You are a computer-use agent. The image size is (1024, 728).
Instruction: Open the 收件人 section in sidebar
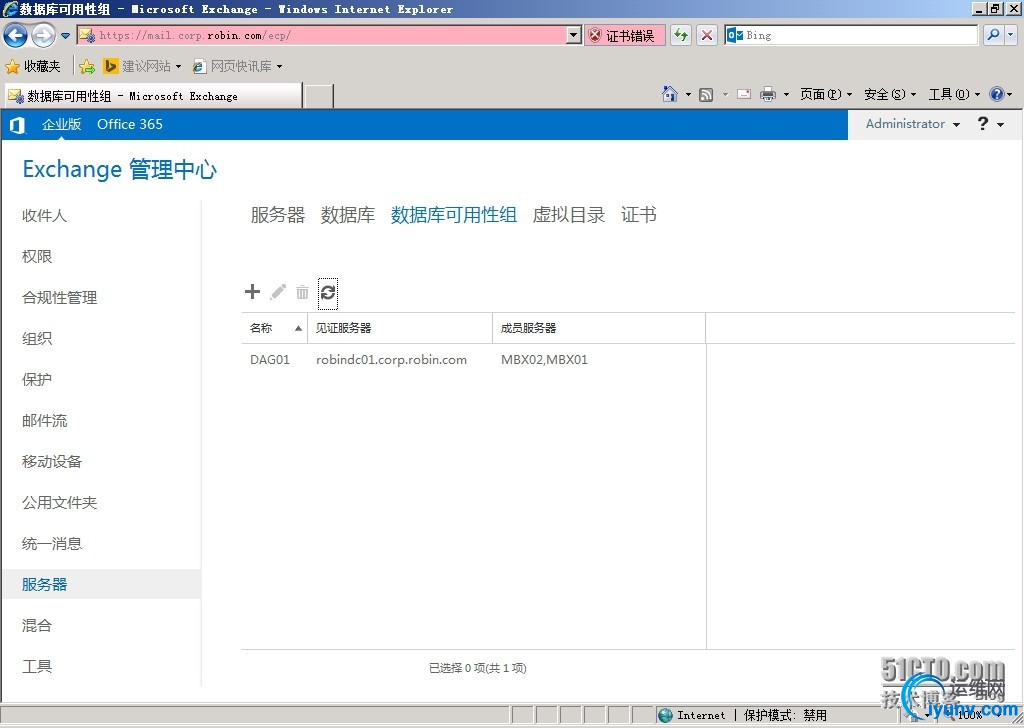point(45,216)
